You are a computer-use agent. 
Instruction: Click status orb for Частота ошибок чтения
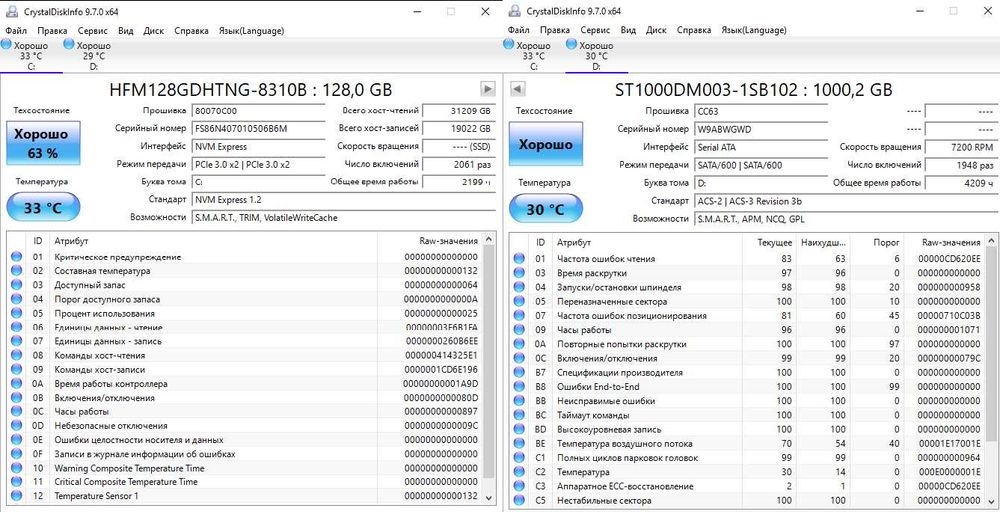(519, 259)
